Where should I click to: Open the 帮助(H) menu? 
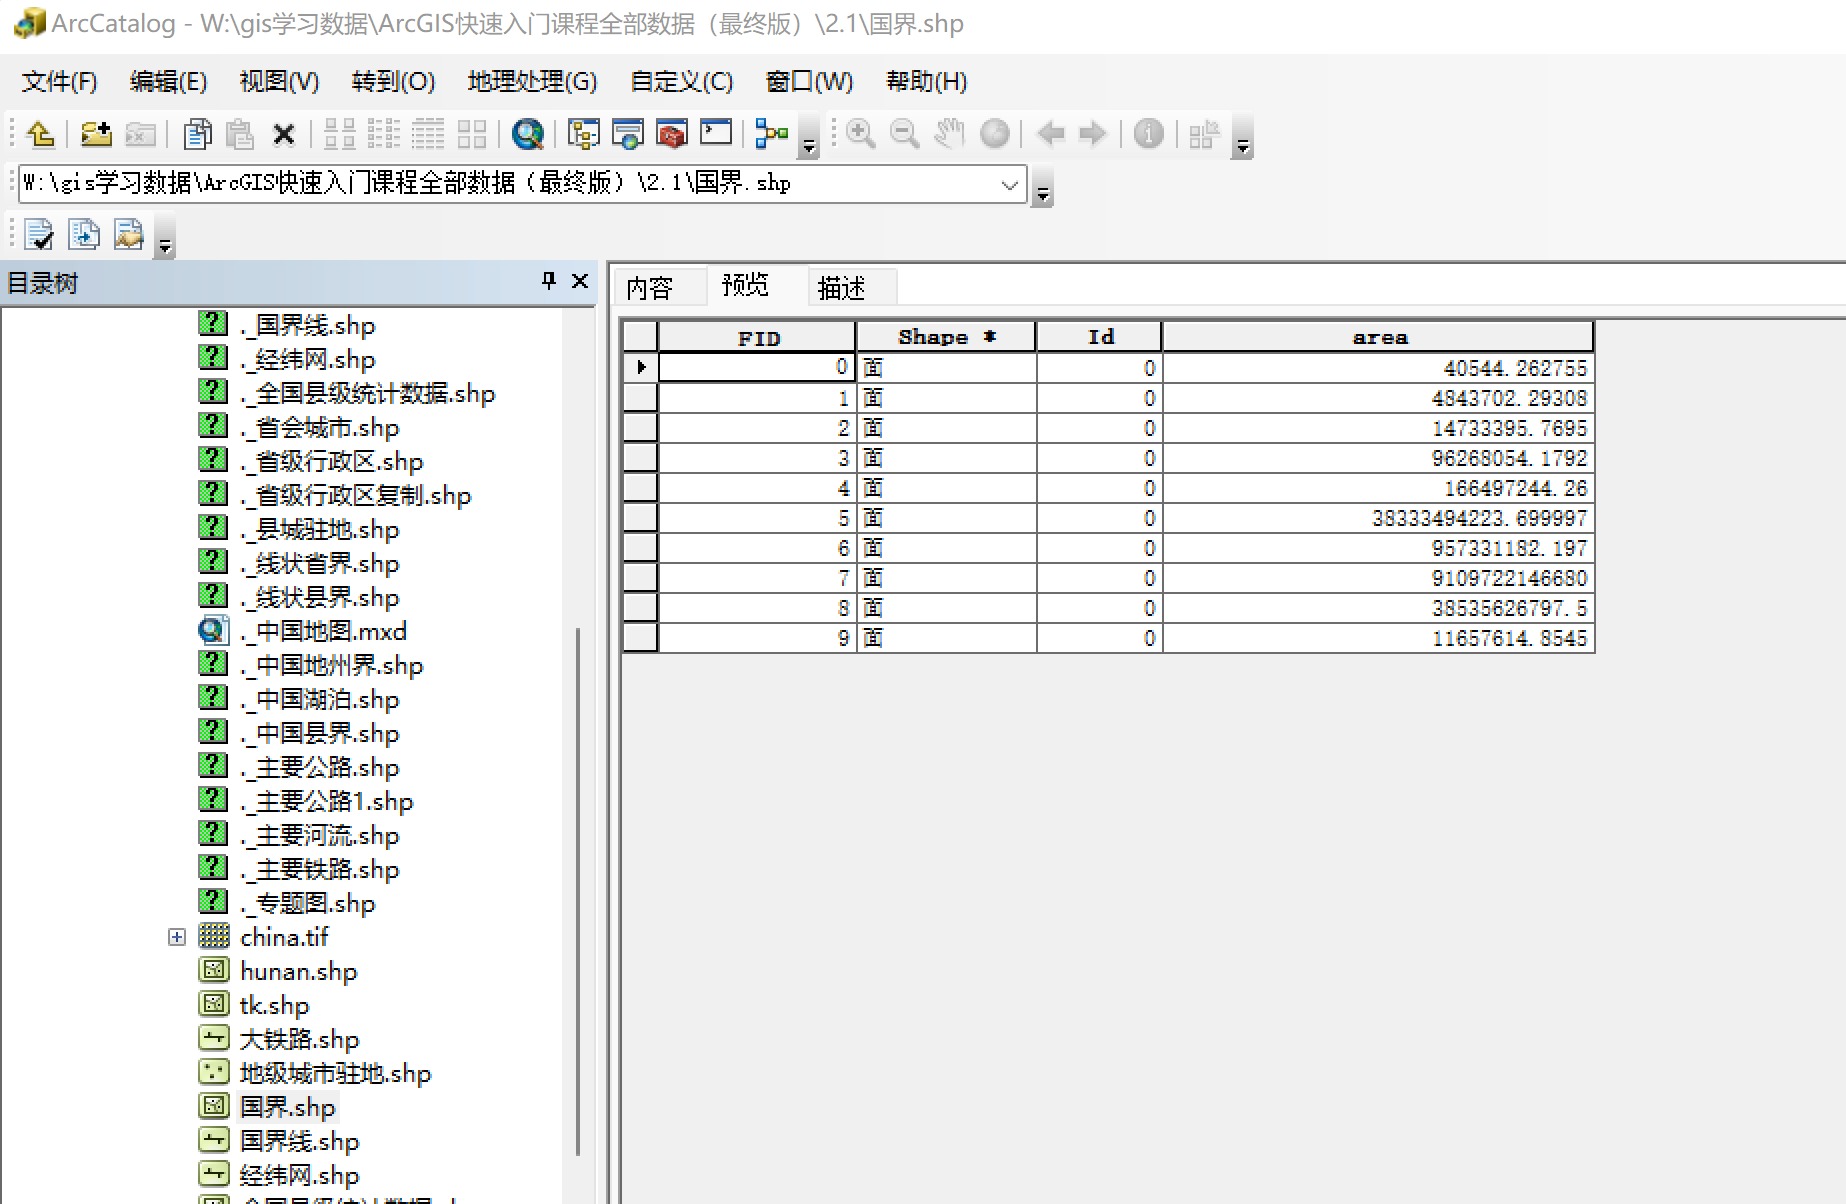coord(926,82)
